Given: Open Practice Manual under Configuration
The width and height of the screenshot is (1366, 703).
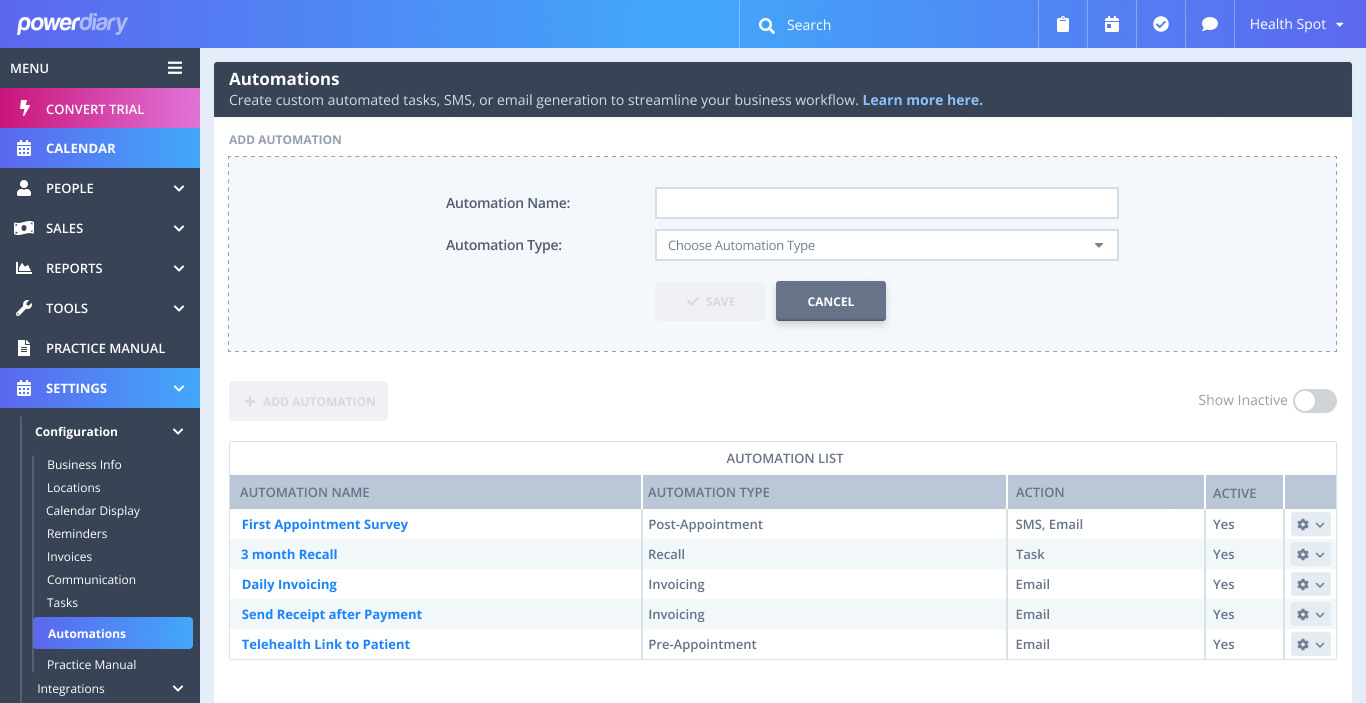Looking at the screenshot, I should click(x=92, y=665).
